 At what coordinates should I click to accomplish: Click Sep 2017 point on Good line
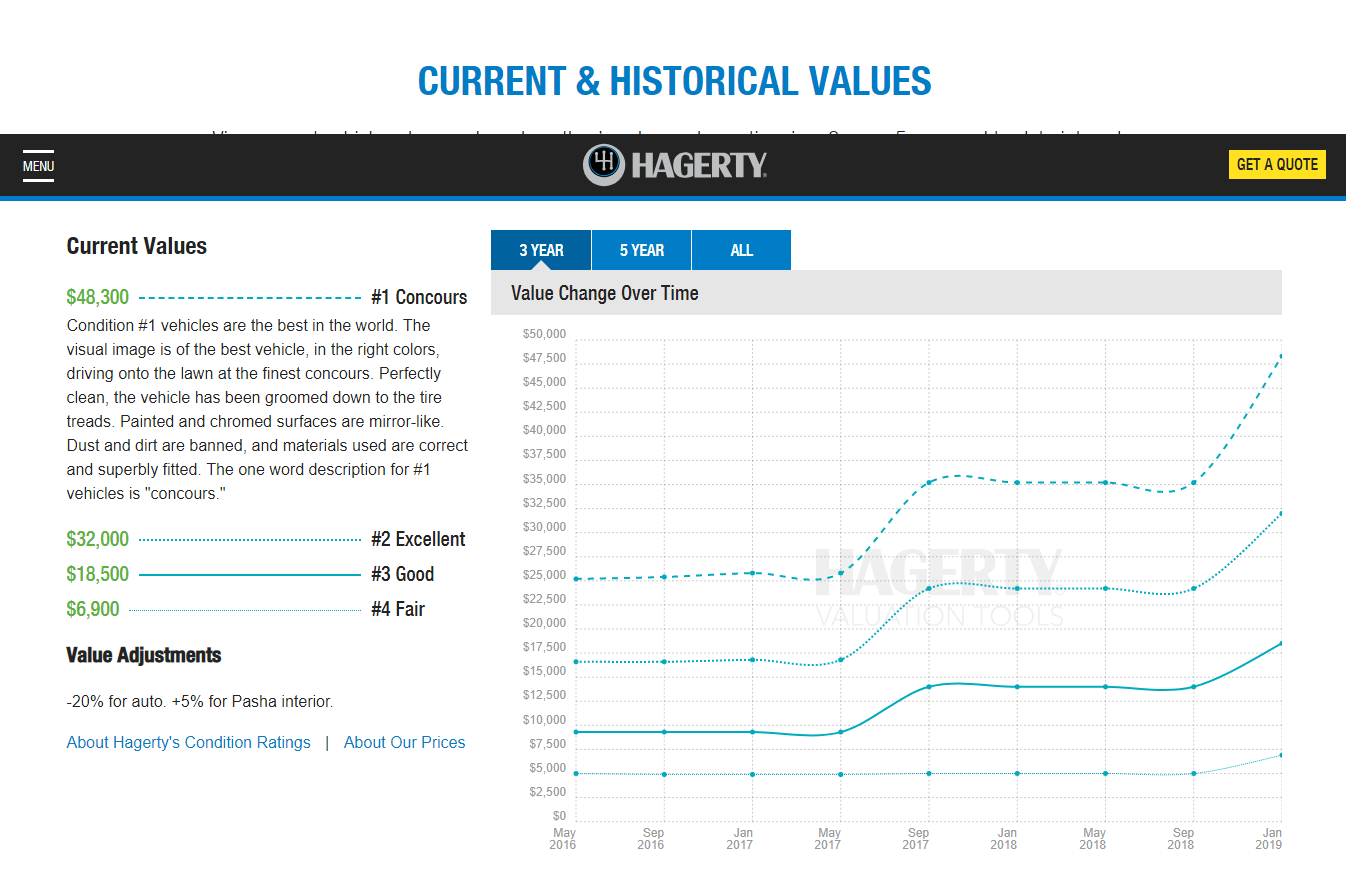click(x=929, y=686)
